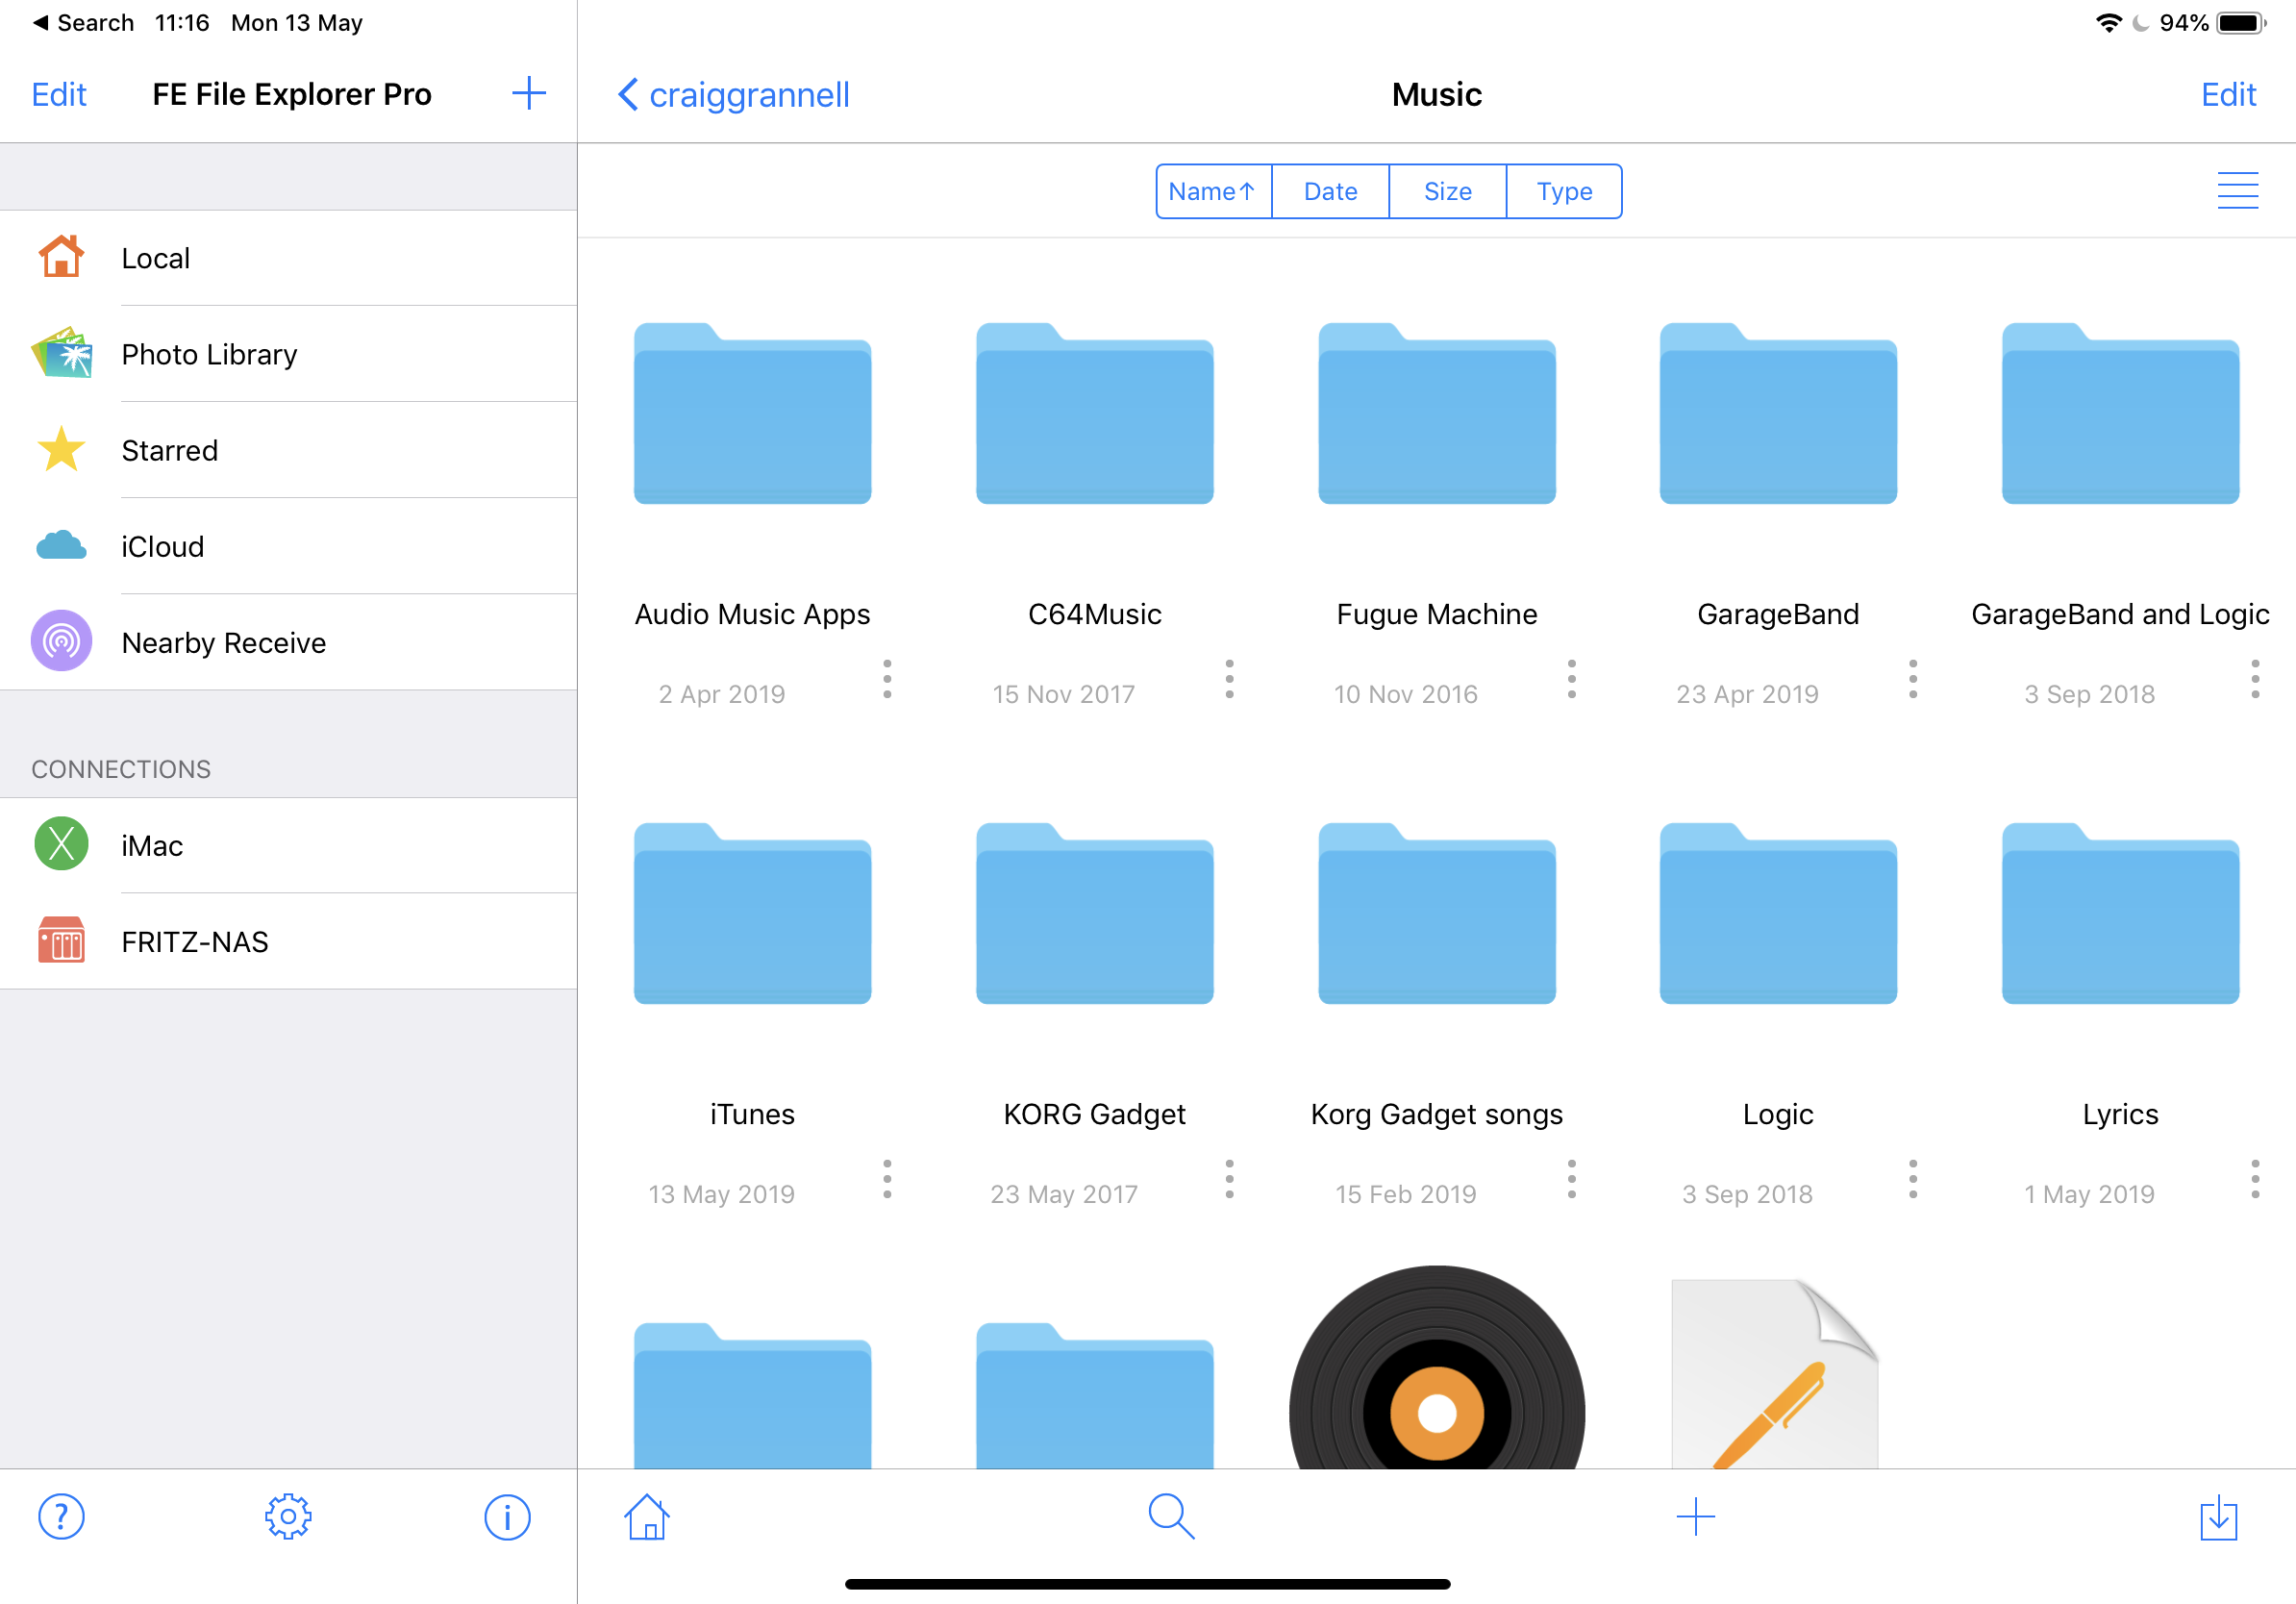Open the Korg Gadget songs folder
2296x1604 pixels.
[1437, 913]
